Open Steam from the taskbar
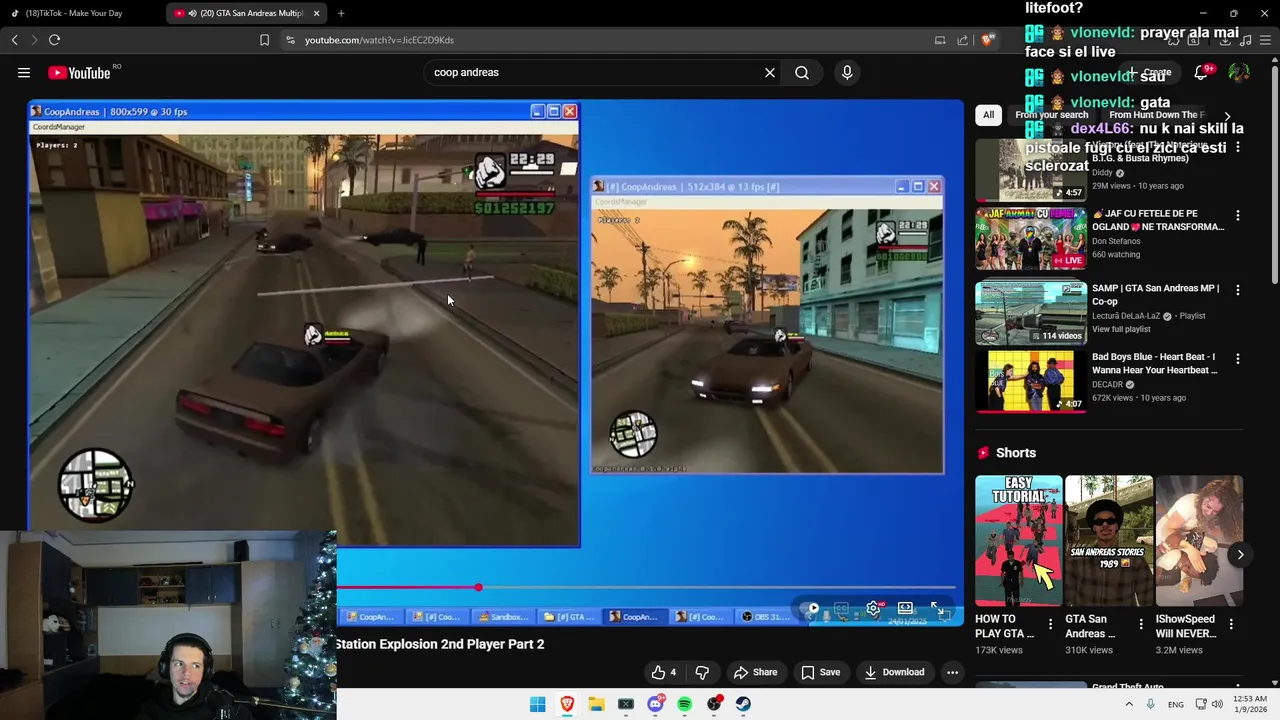 click(743, 704)
